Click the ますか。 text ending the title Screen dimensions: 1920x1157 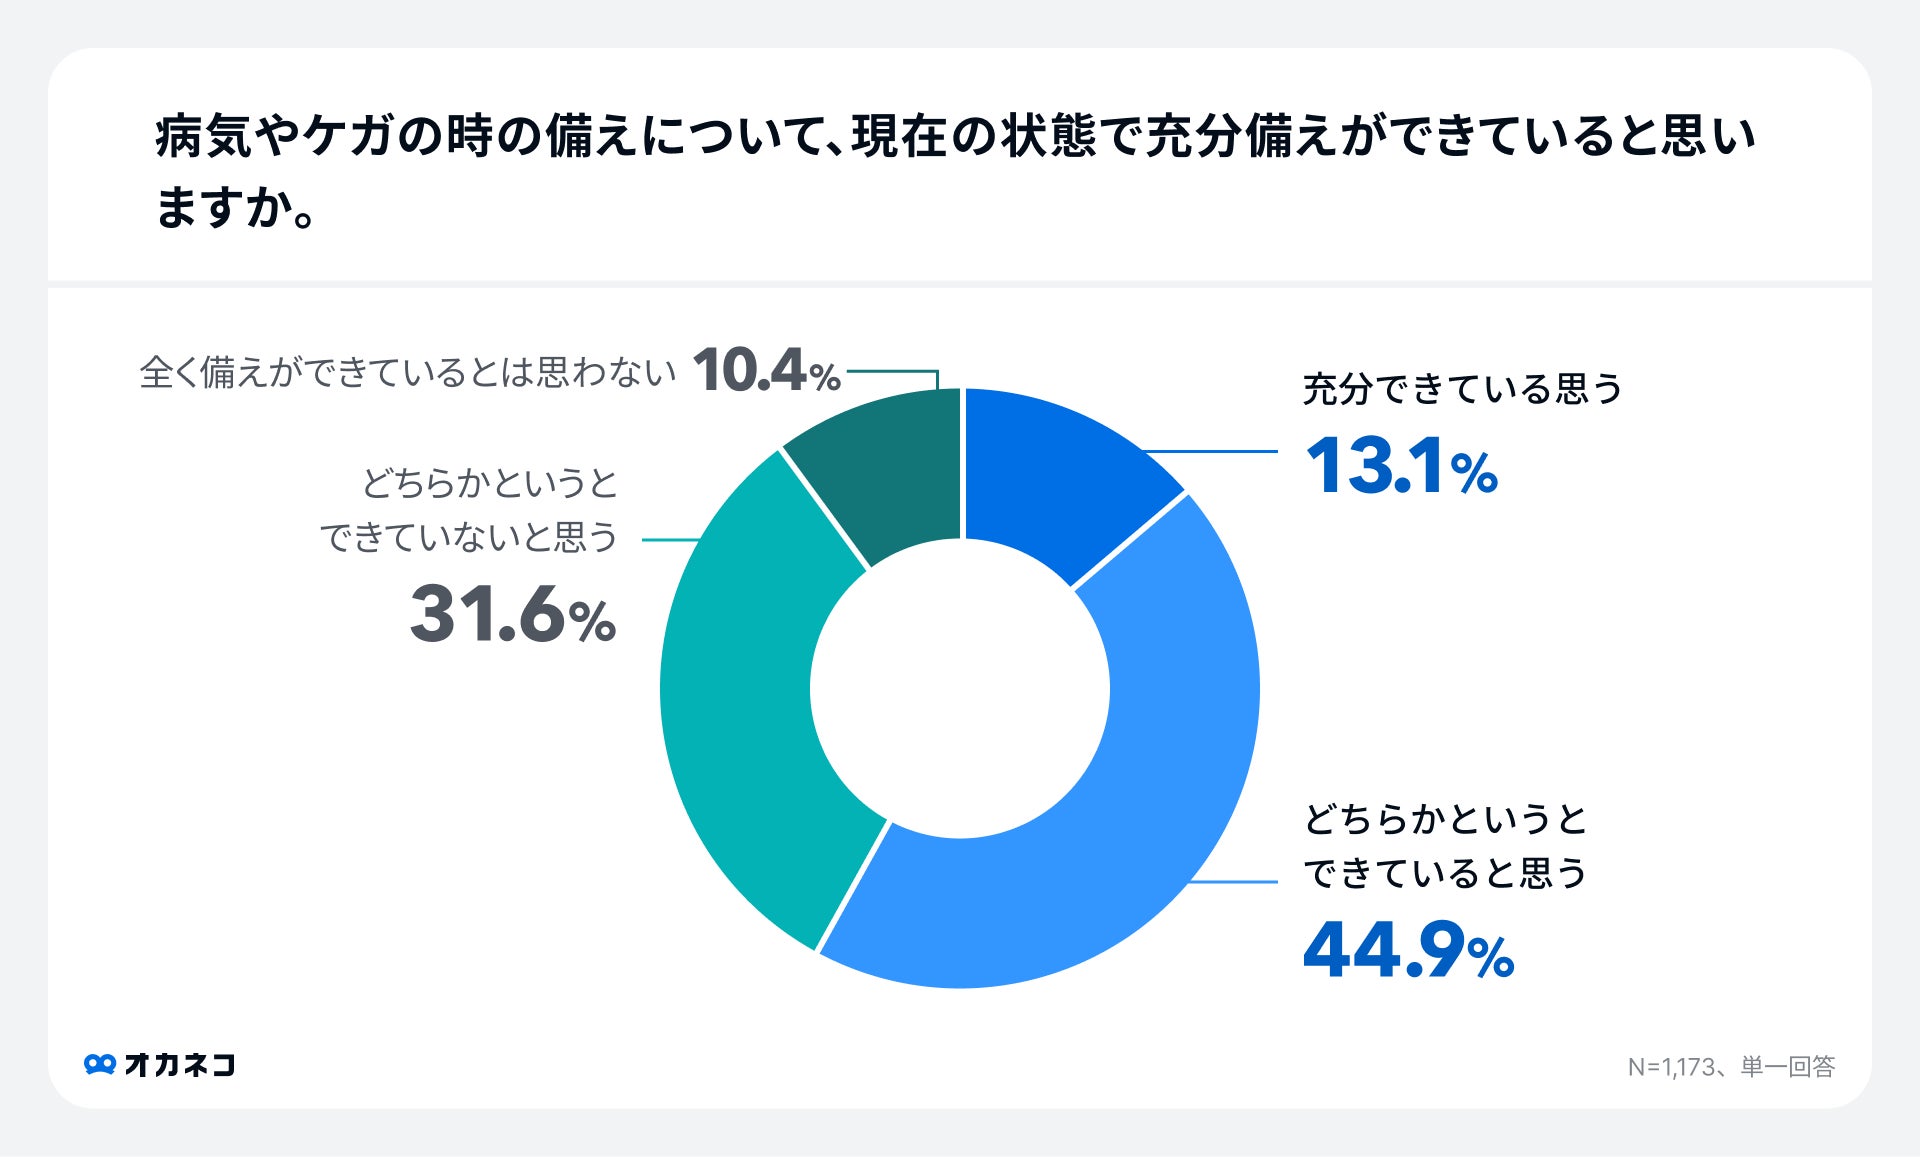point(237,207)
